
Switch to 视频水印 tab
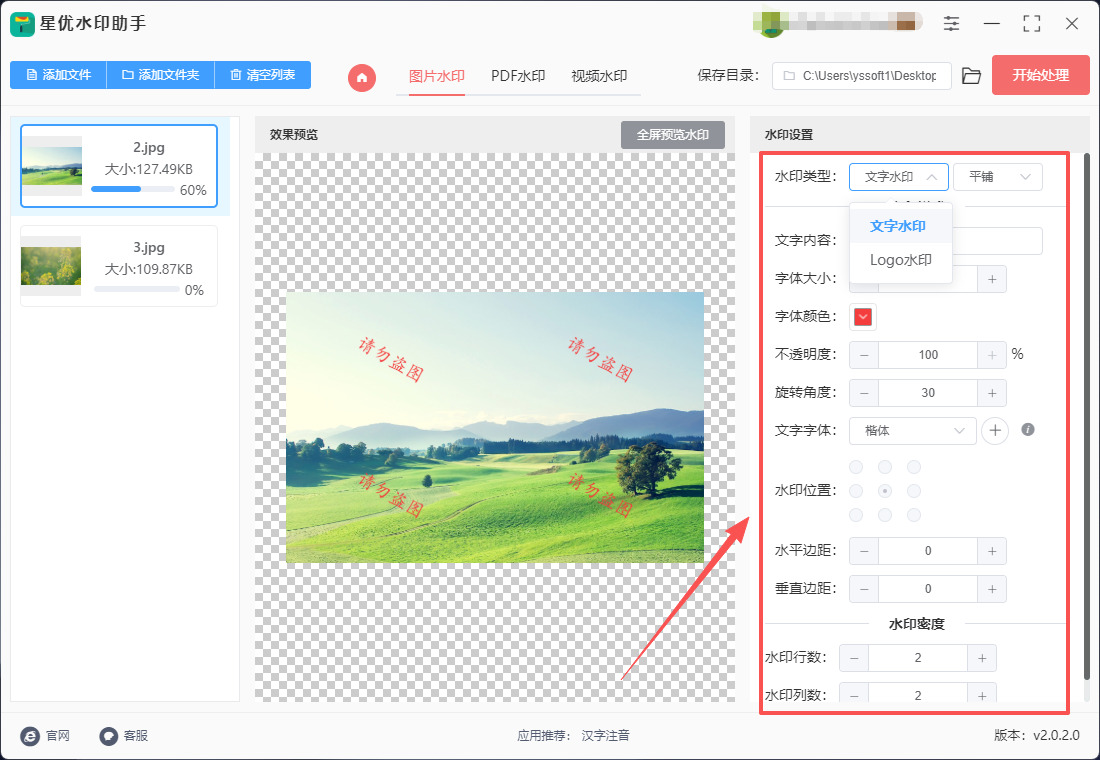pos(599,76)
